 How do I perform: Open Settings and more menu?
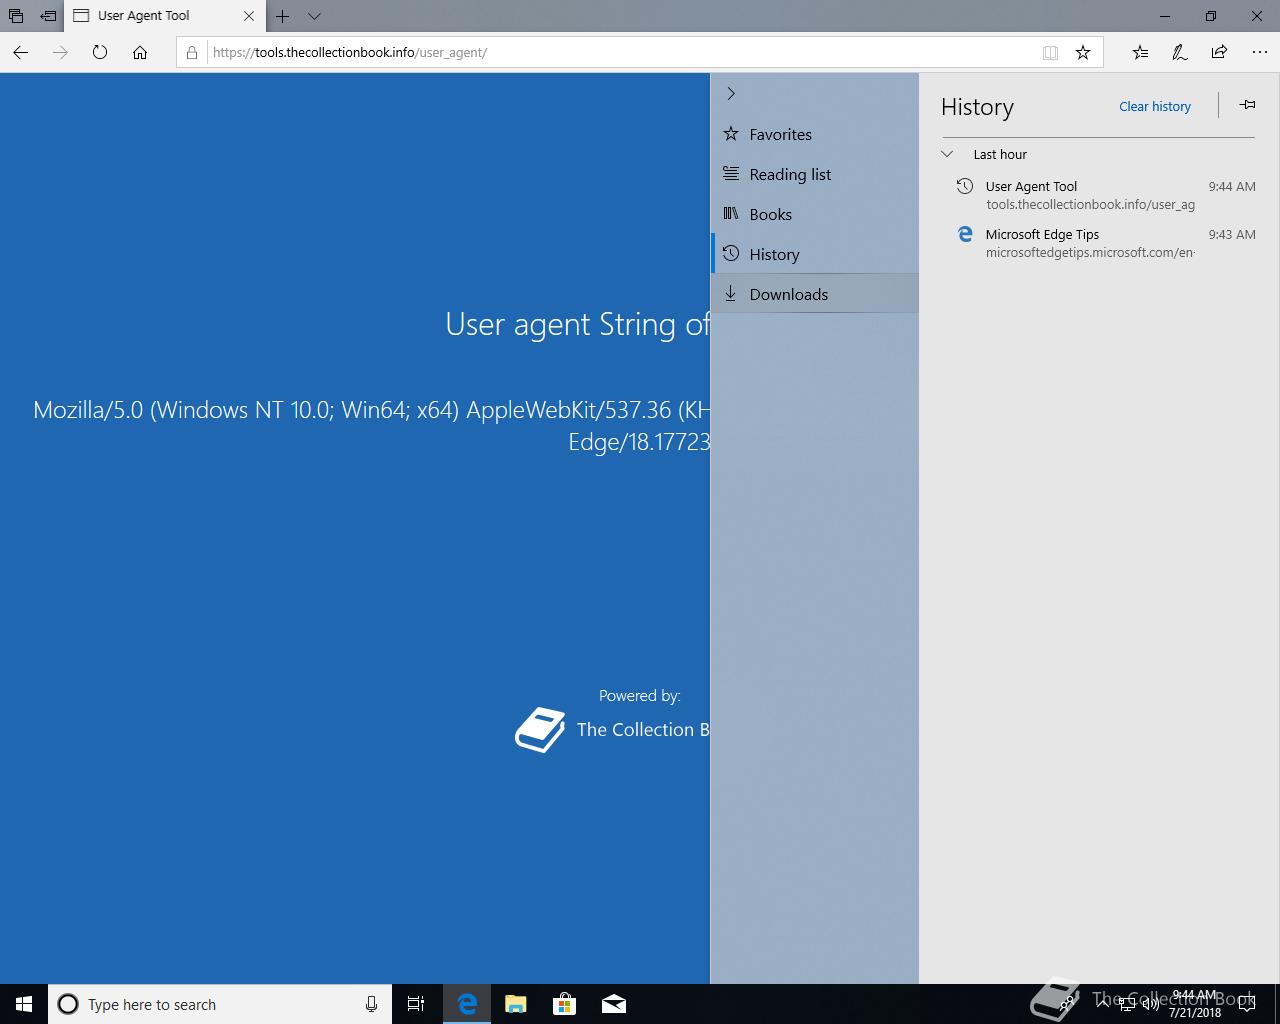[x=1259, y=52]
